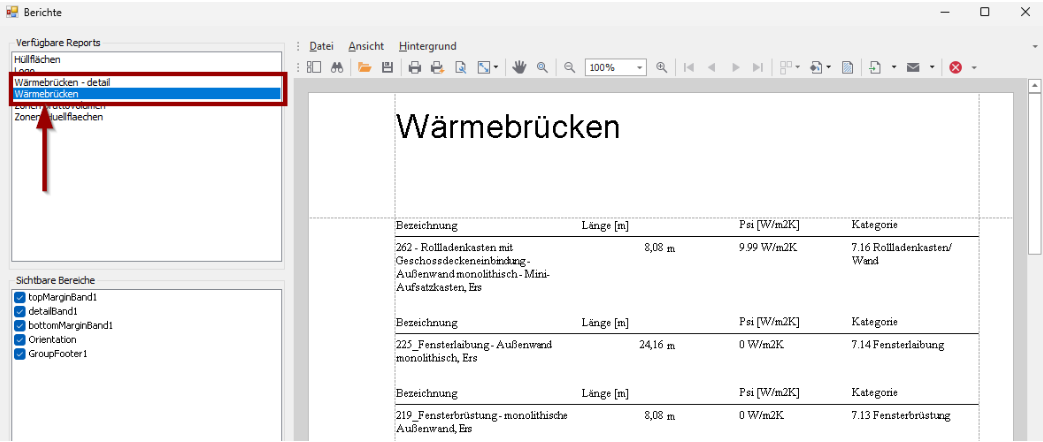Uncheck the topMarginBand1 checkbox

point(20,298)
